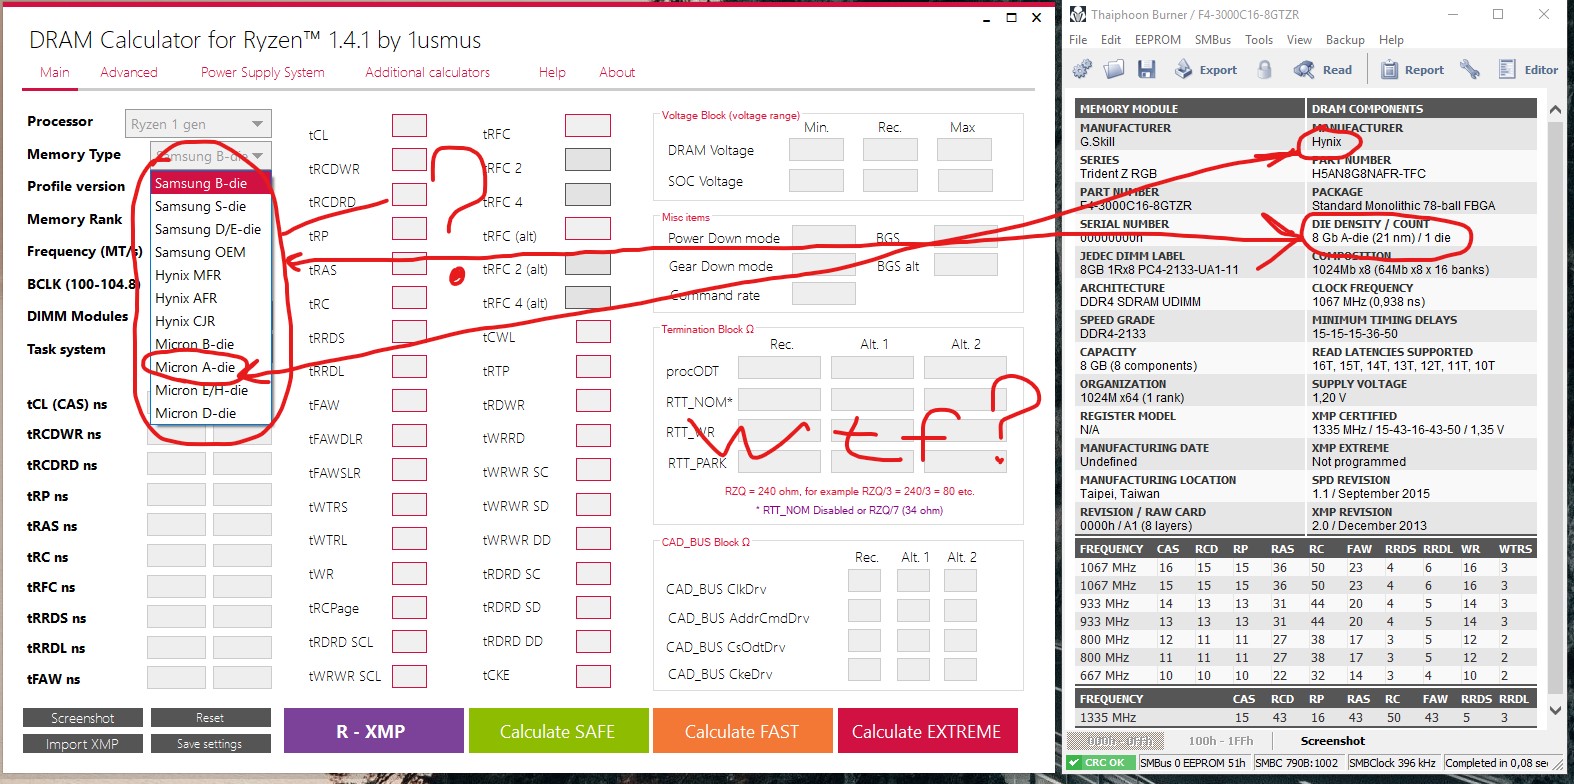Open settings gears icon in Thaiphoon Burner toolbar

point(1082,69)
